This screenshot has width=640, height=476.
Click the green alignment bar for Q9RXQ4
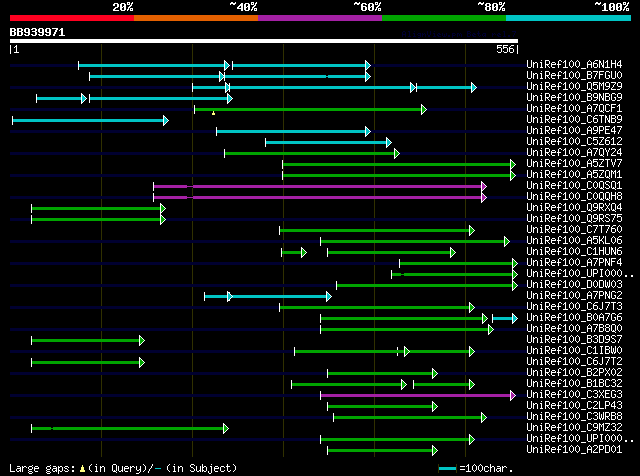pyautogui.click(x=98, y=209)
